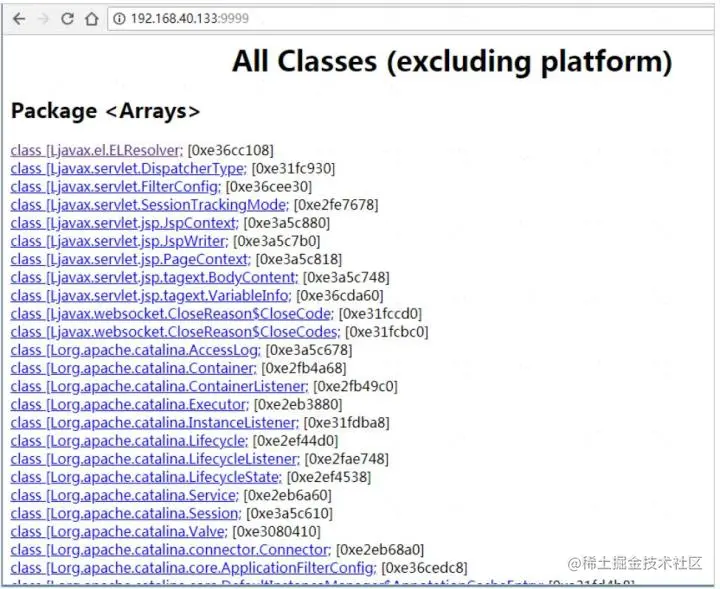
Task: Open class [Ljavax.servlet.jsp.JspWriter; link
Action: coord(119,241)
